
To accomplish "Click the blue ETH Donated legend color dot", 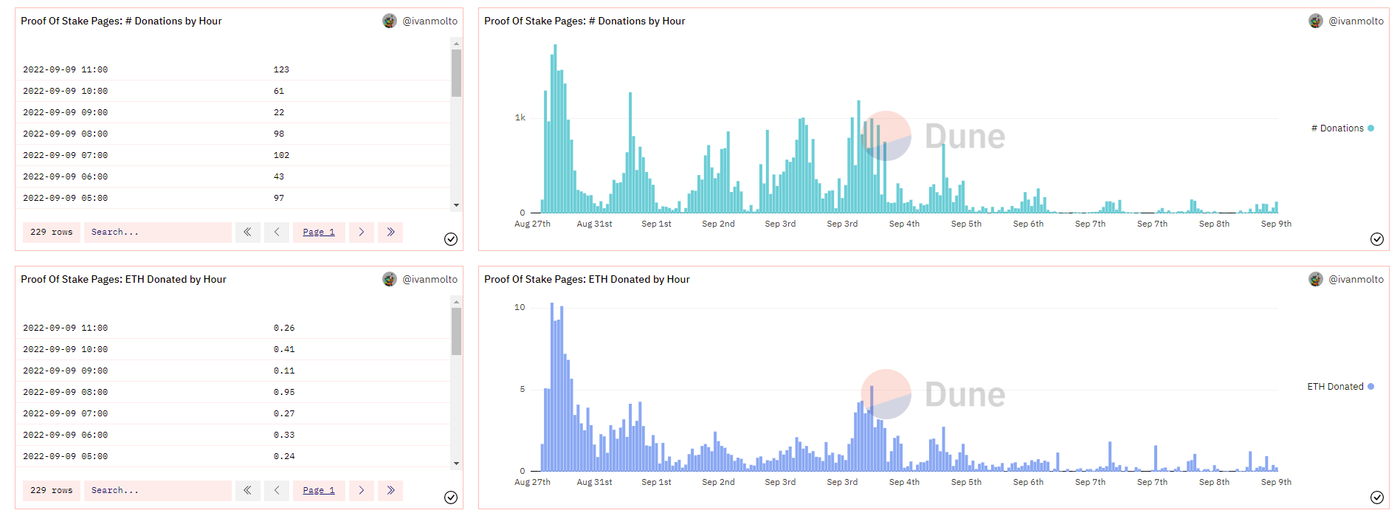I will (x=1370, y=386).
